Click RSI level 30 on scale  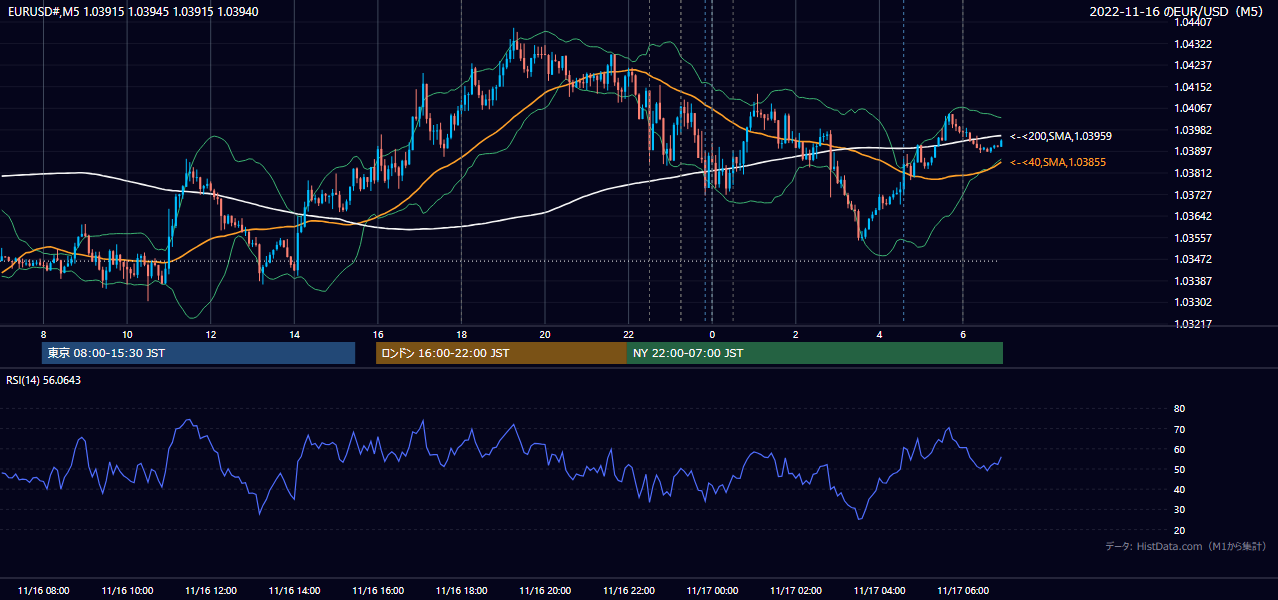click(1179, 510)
